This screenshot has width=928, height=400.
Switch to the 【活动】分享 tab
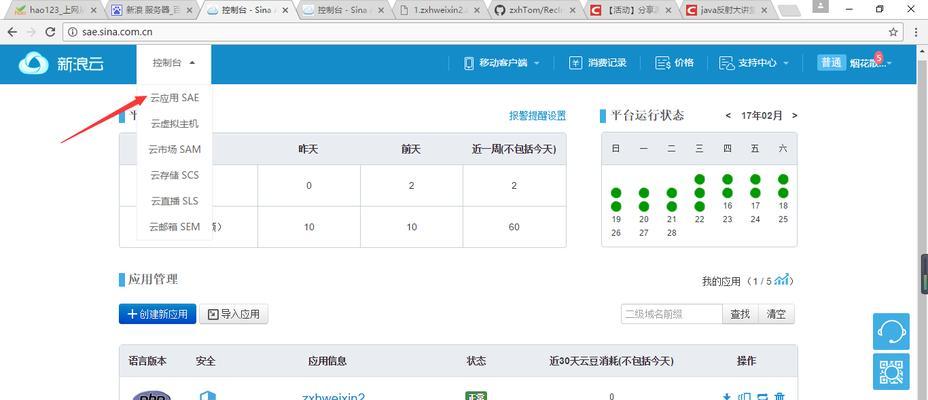[x=630, y=10]
